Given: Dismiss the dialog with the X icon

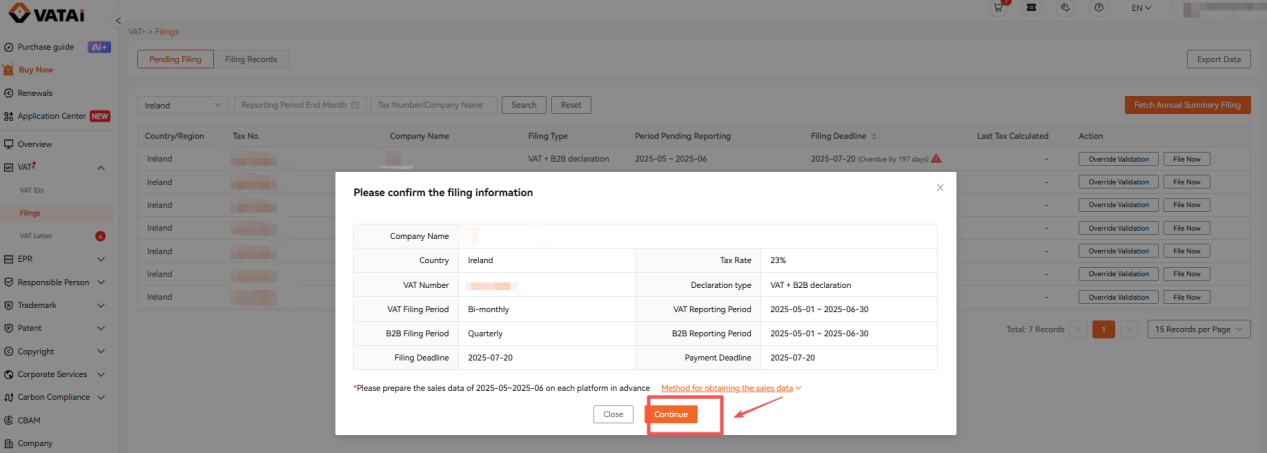Looking at the screenshot, I should tap(940, 187).
